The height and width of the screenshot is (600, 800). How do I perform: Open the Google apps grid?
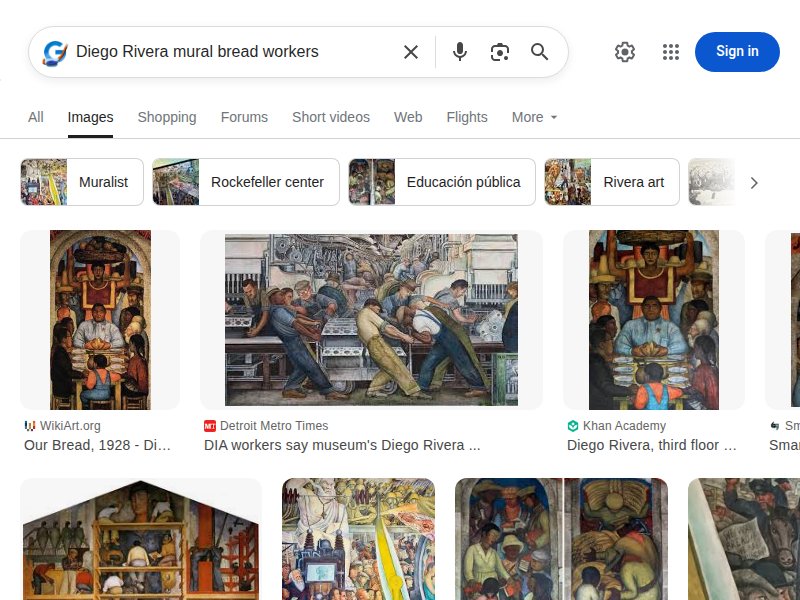click(670, 51)
